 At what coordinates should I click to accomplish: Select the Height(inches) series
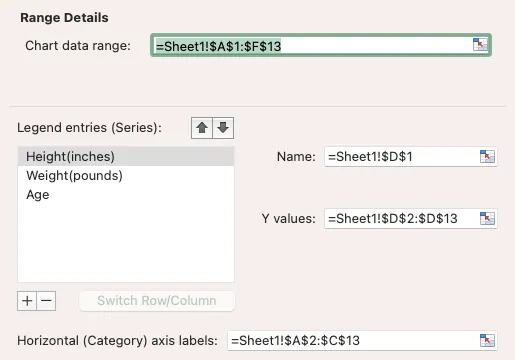[126, 156]
